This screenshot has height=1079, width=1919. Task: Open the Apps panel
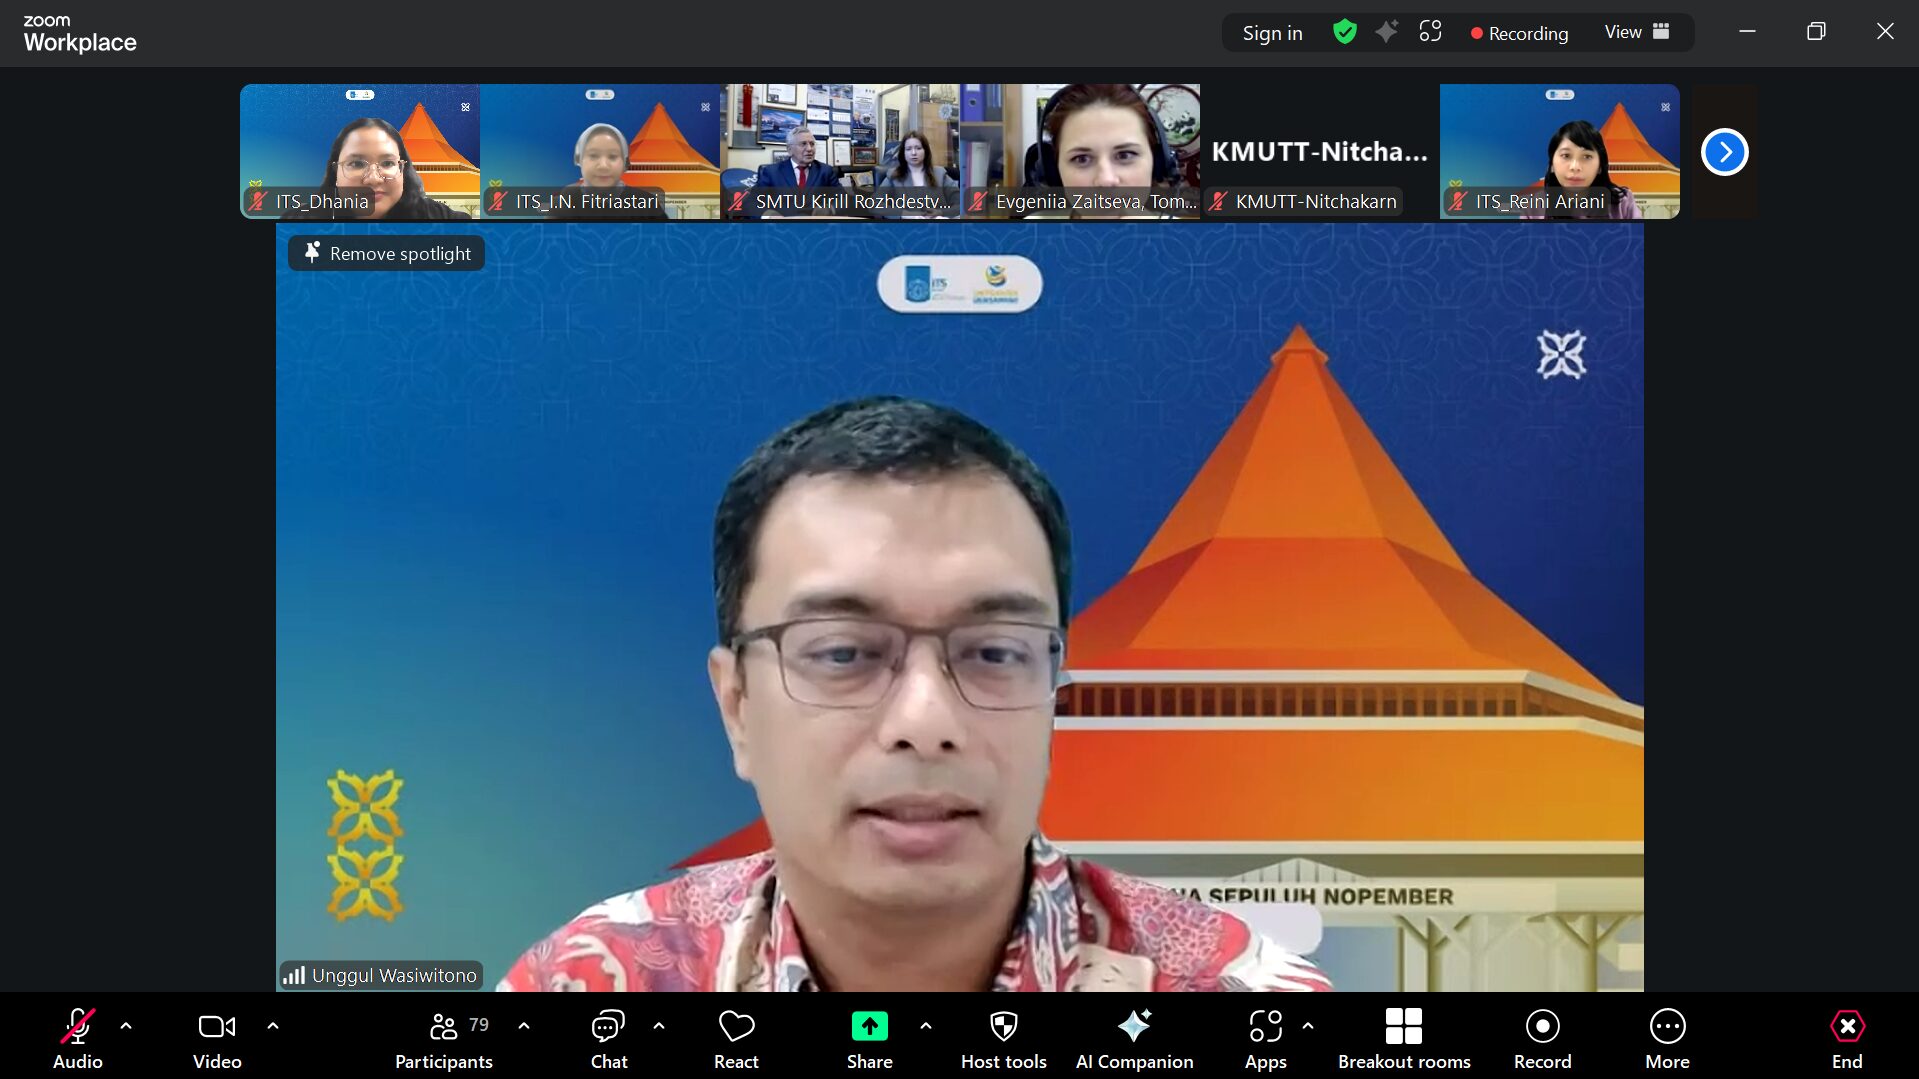1265,1038
